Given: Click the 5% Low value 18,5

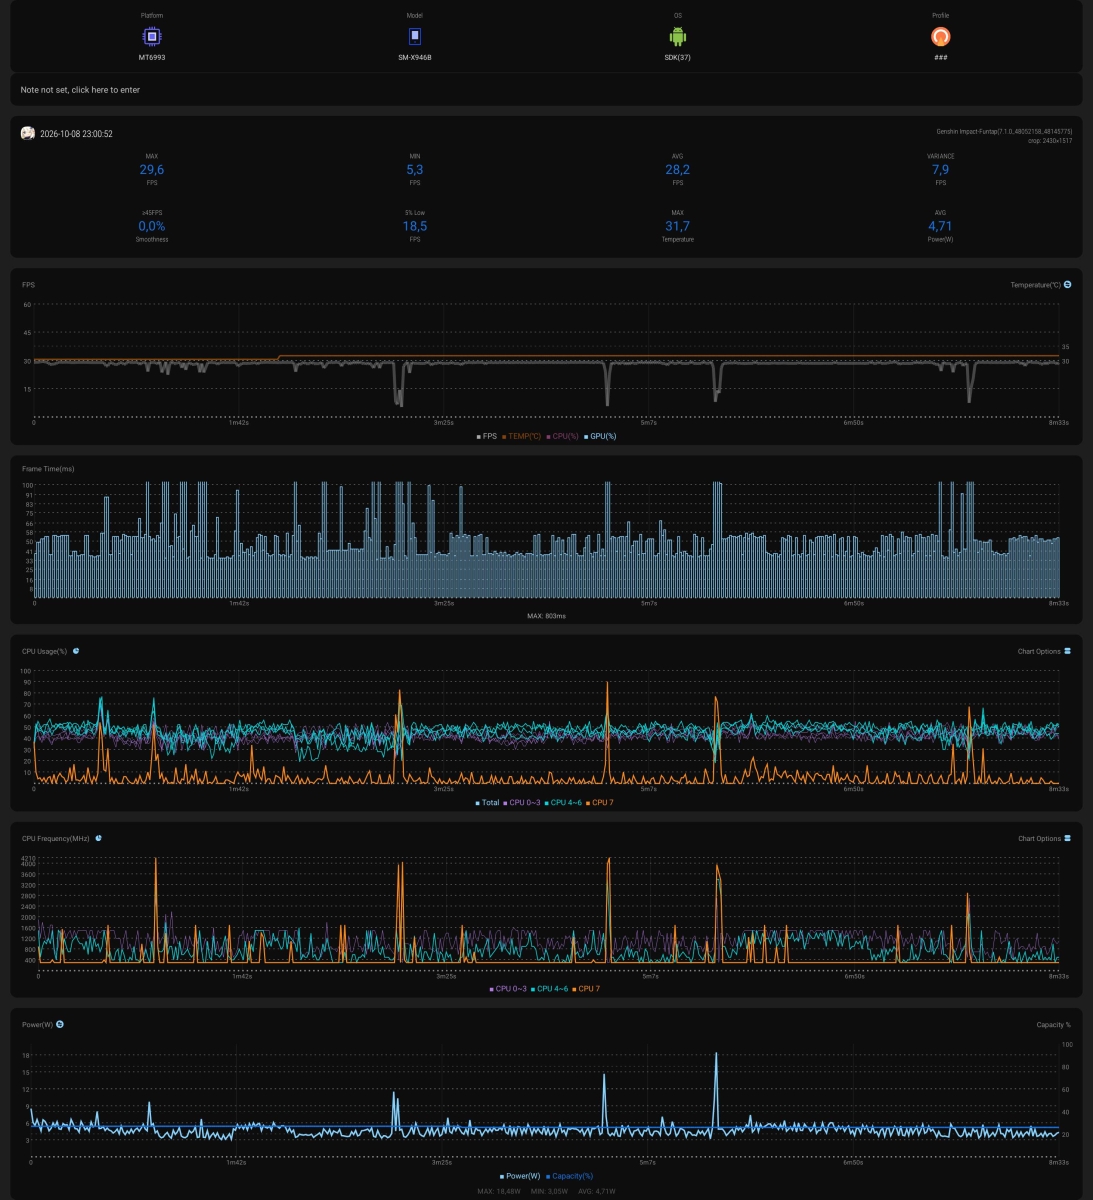Looking at the screenshot, I should click(415, 226).
